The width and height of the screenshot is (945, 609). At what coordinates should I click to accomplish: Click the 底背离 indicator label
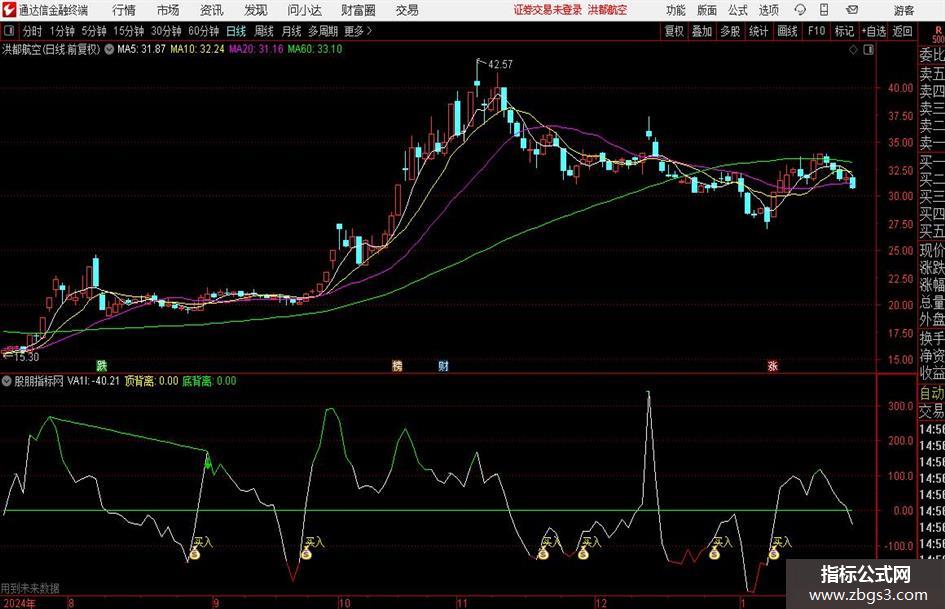[209, 381]
